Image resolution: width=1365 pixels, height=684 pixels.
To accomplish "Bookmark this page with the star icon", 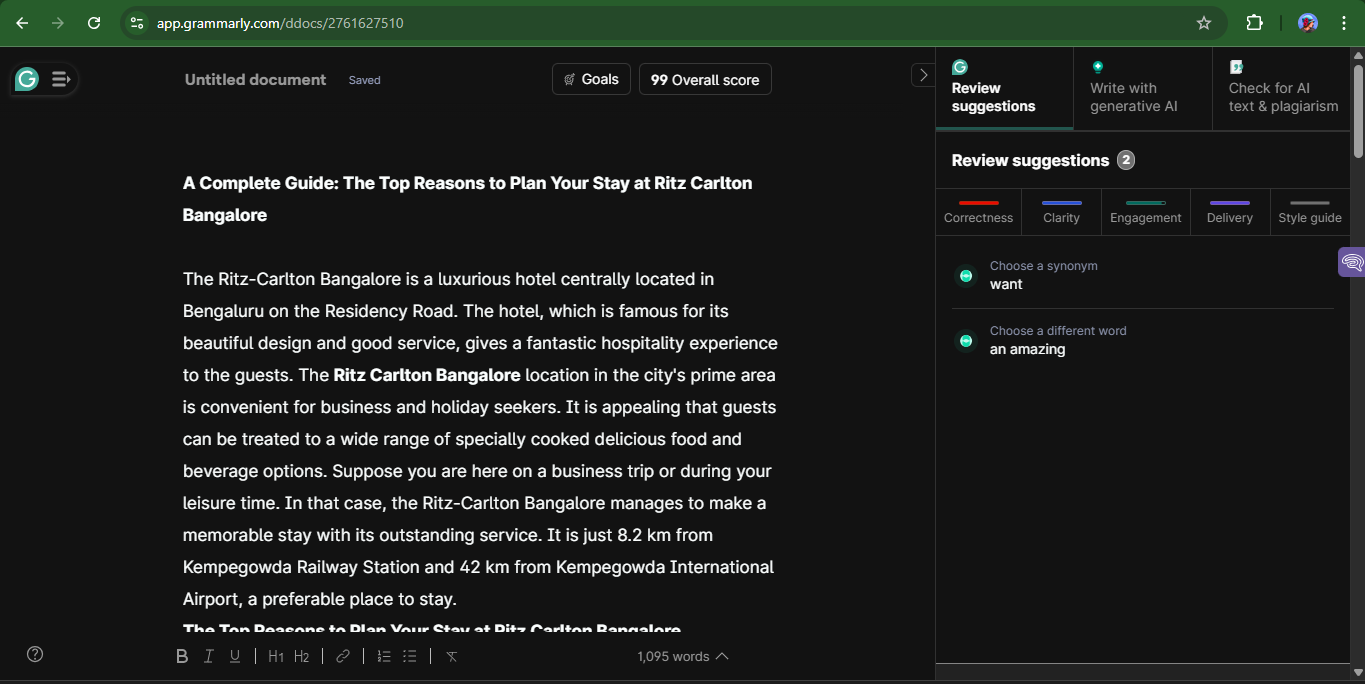I will click(1204, 23).
